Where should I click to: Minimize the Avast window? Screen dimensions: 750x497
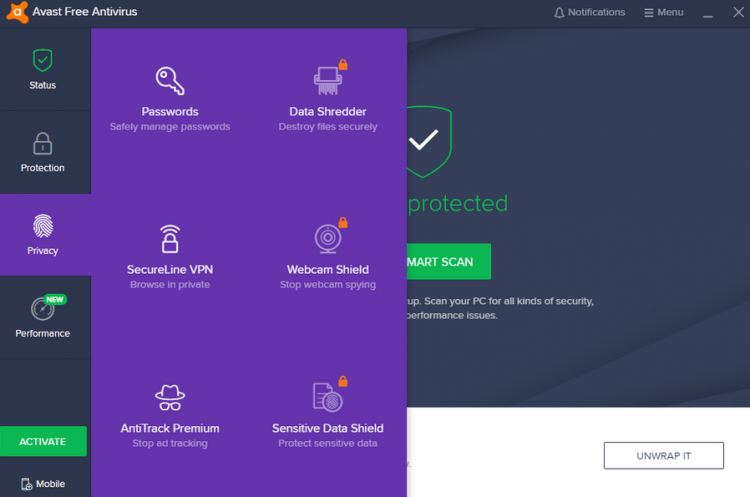pos(708,13)
